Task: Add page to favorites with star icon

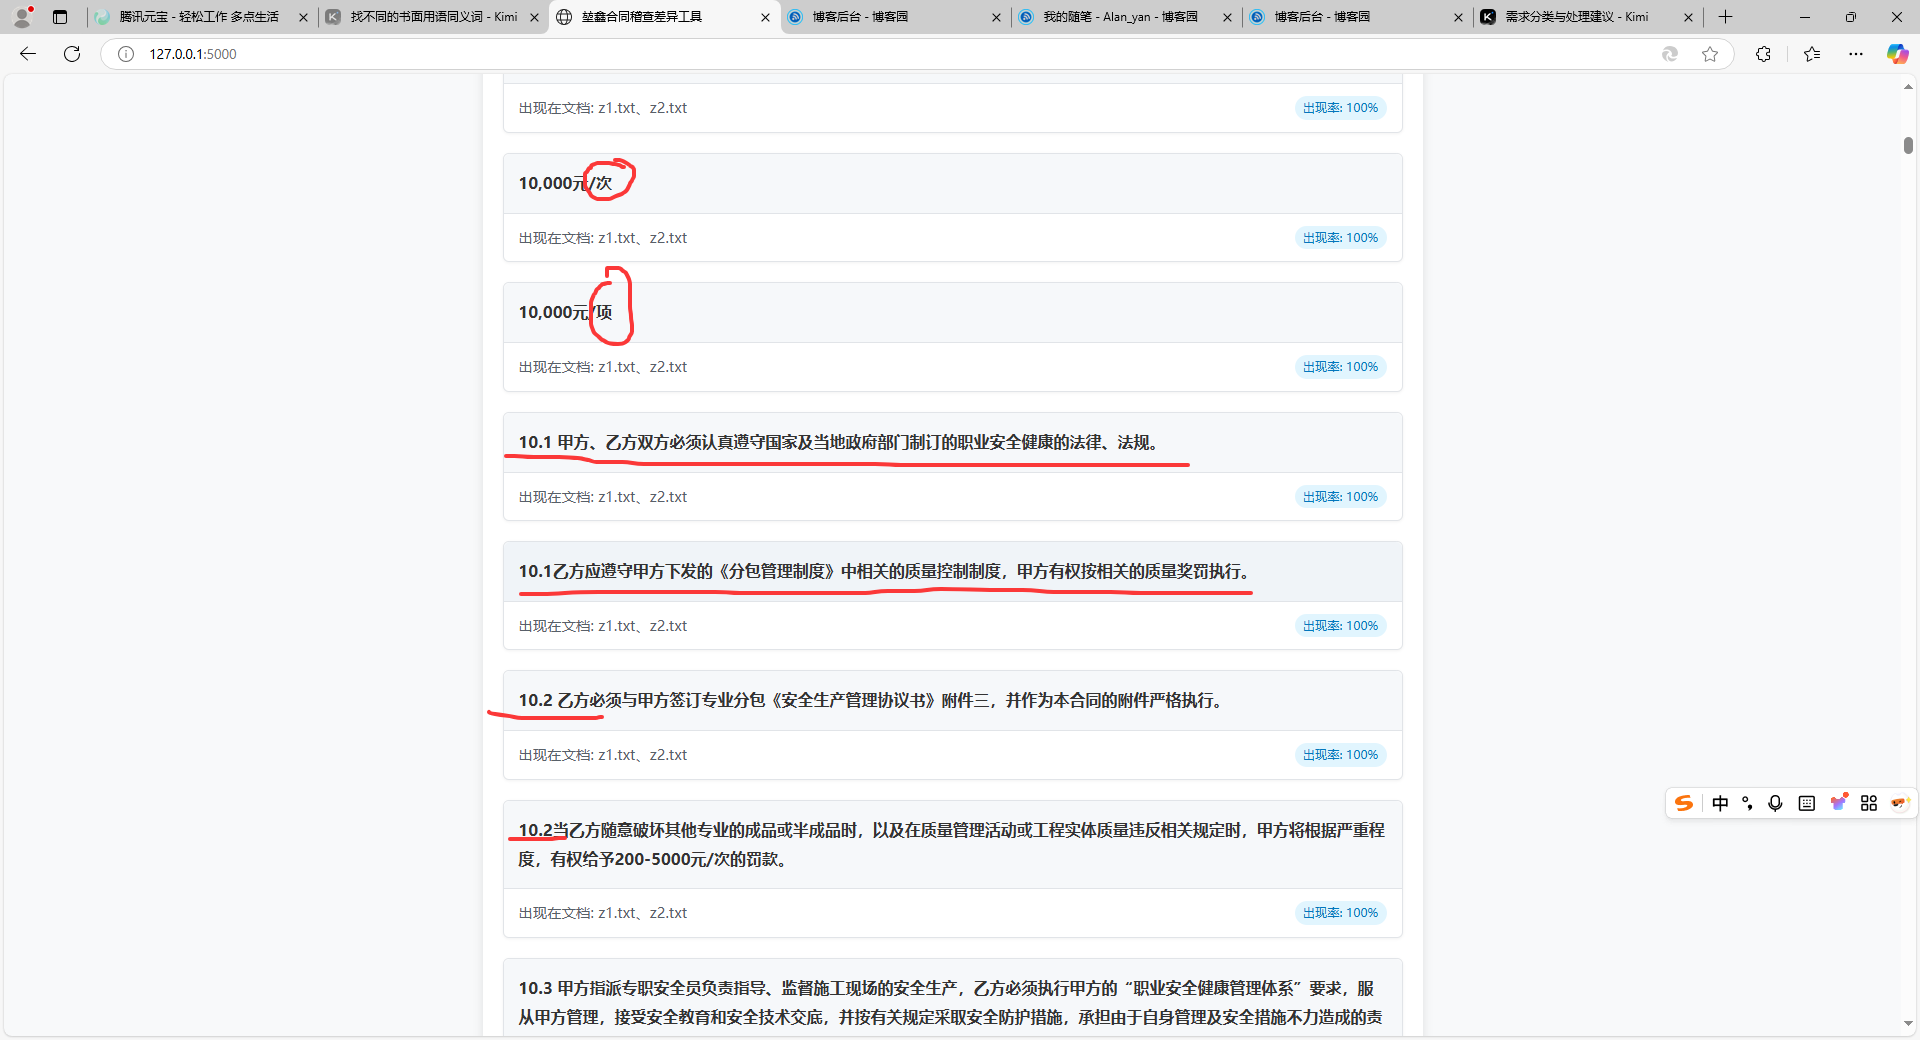Action: click(x=1710, y=54)
